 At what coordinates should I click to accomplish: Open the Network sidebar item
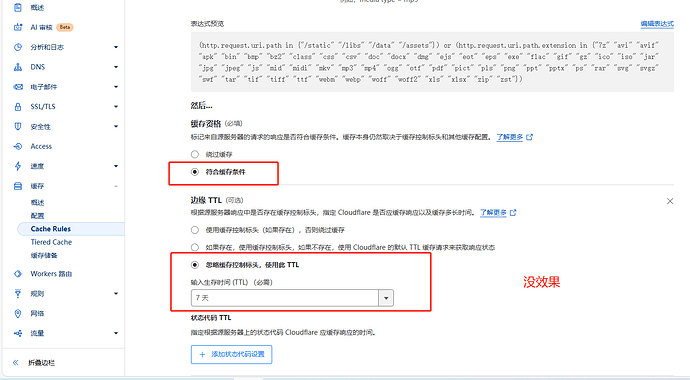pyautogui.click(x=37, y=313)
